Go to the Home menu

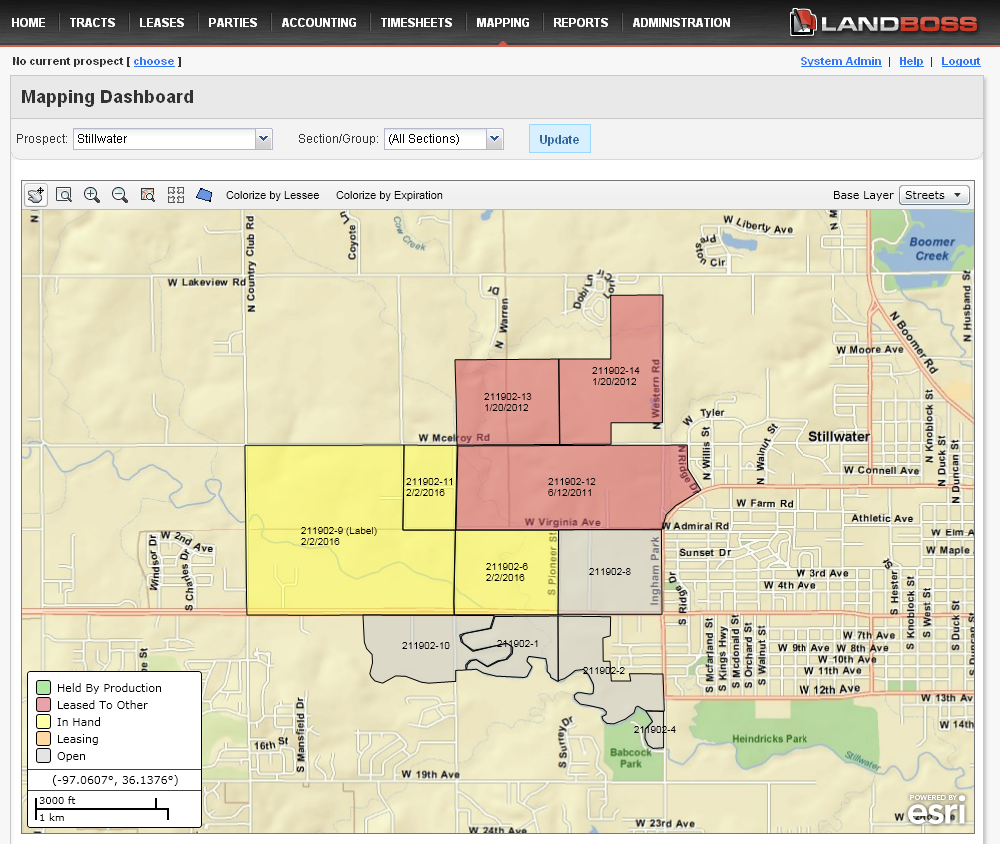click(28, 23)
